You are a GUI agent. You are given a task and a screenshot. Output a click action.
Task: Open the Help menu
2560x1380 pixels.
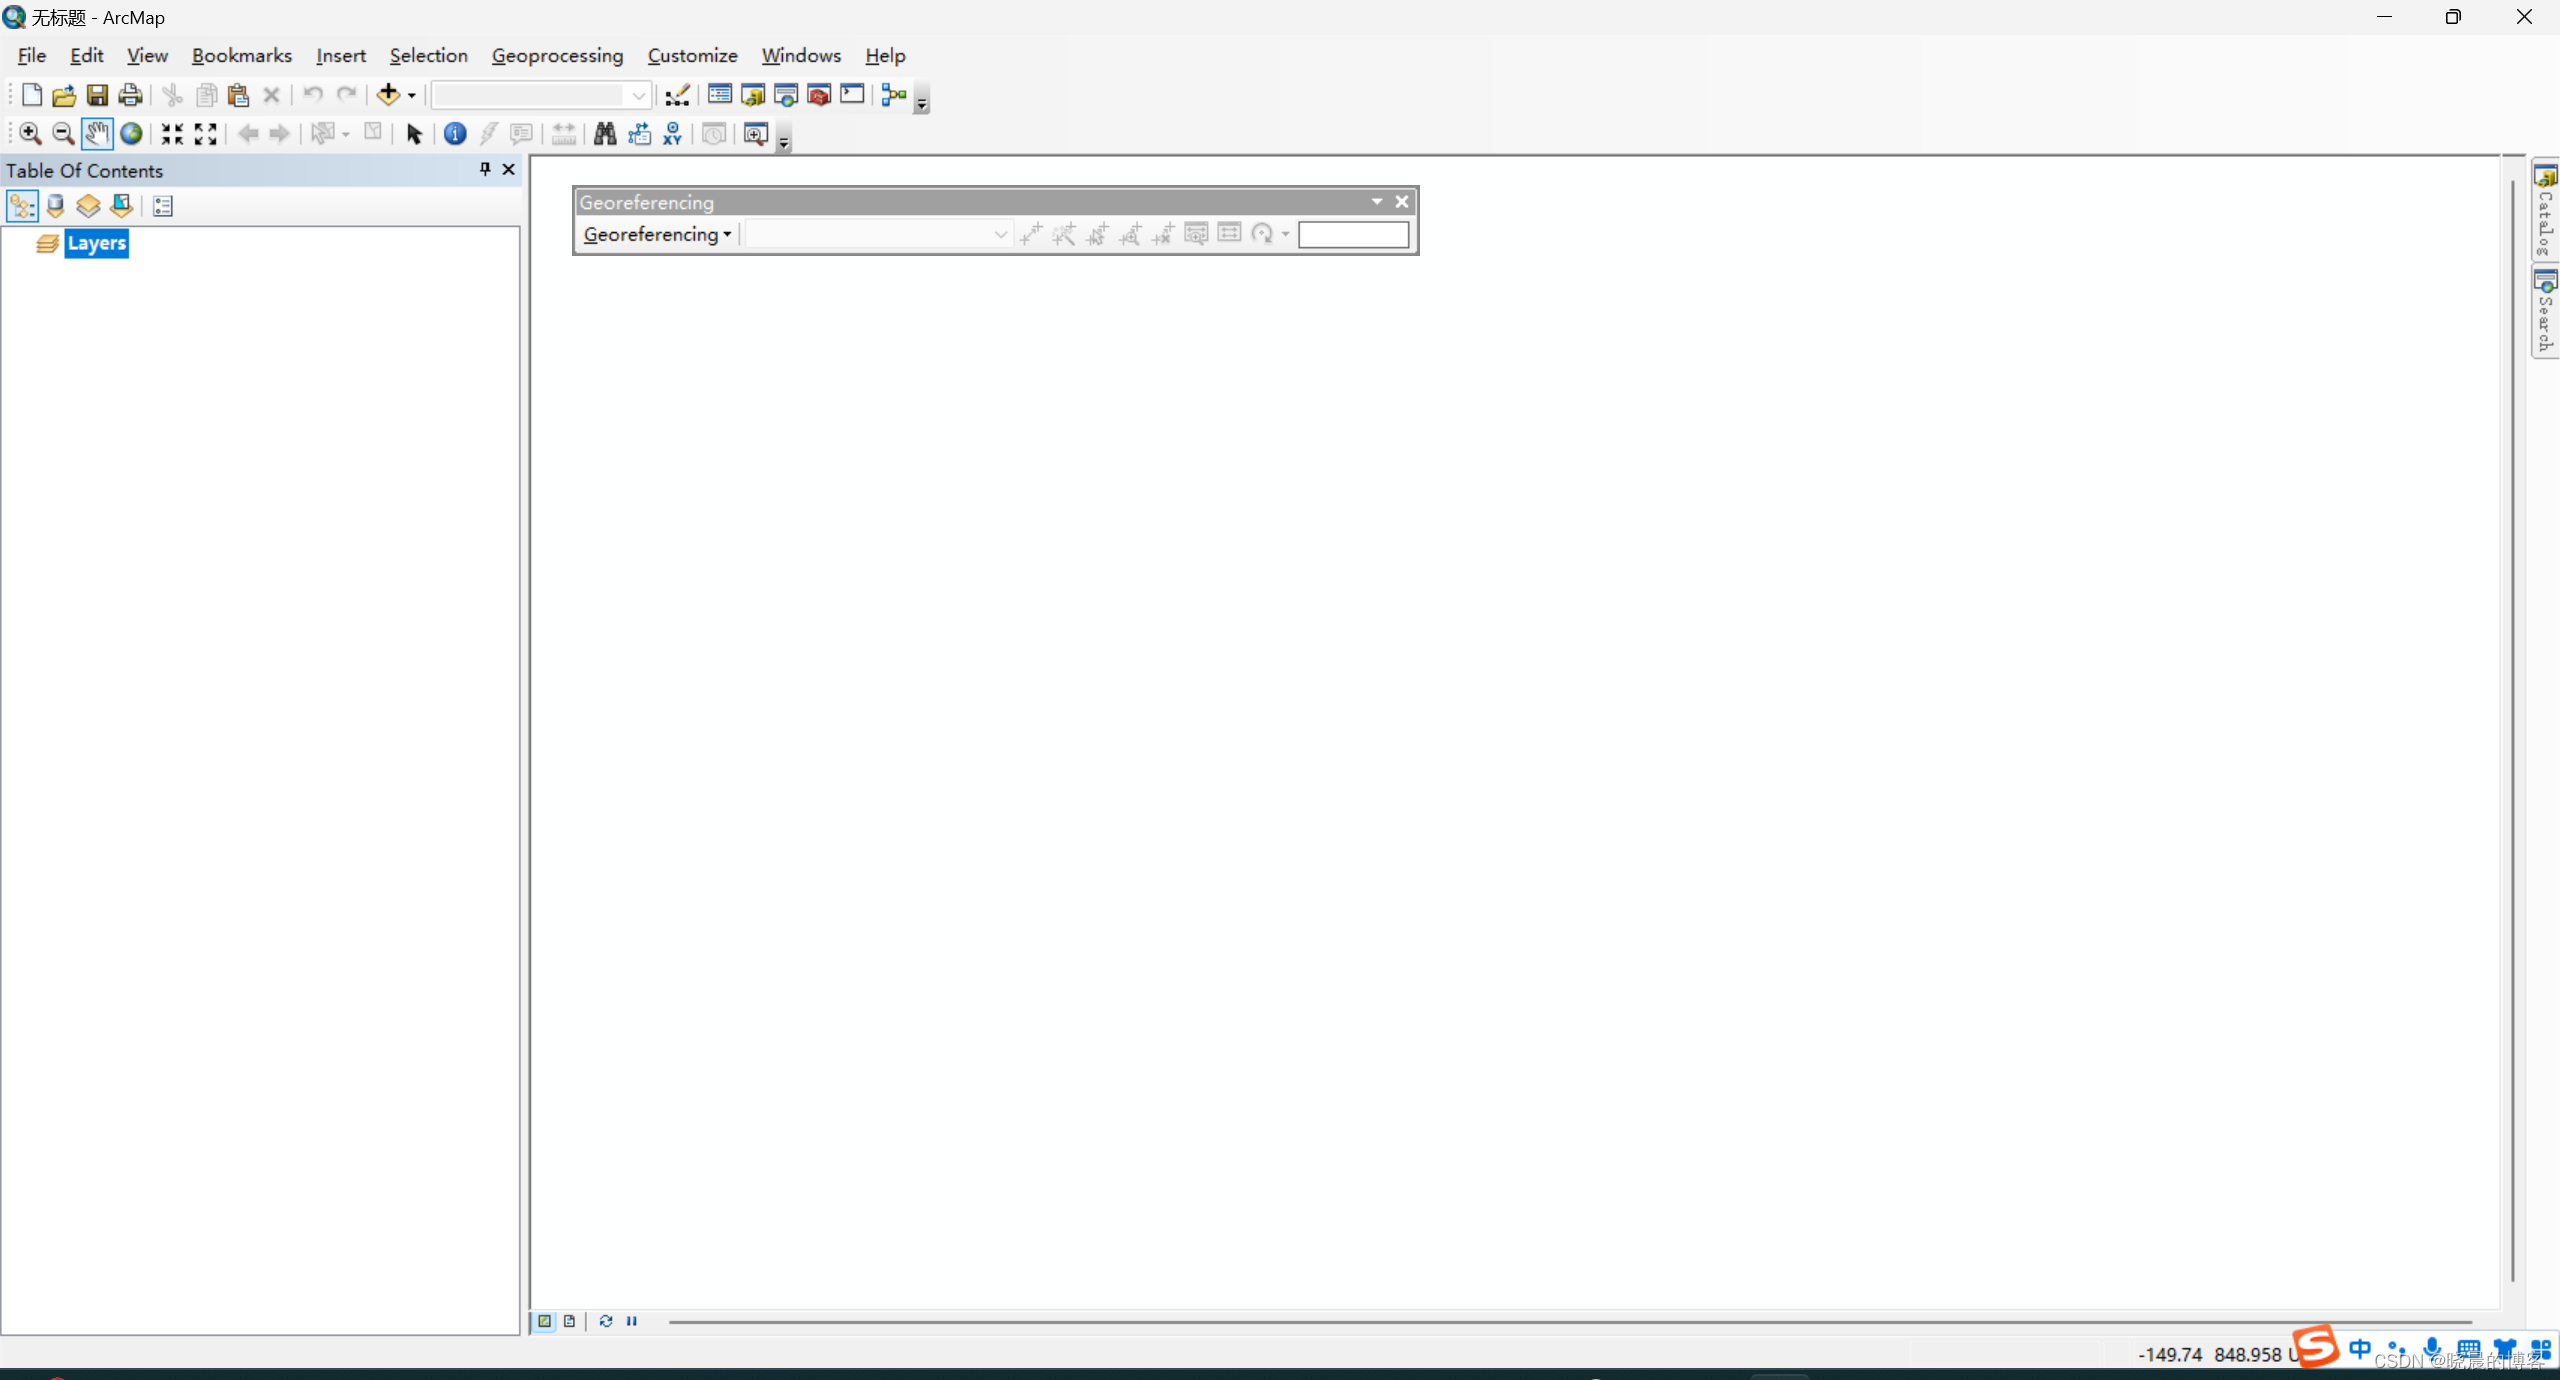pyautogui.click(x=886, y=56)
